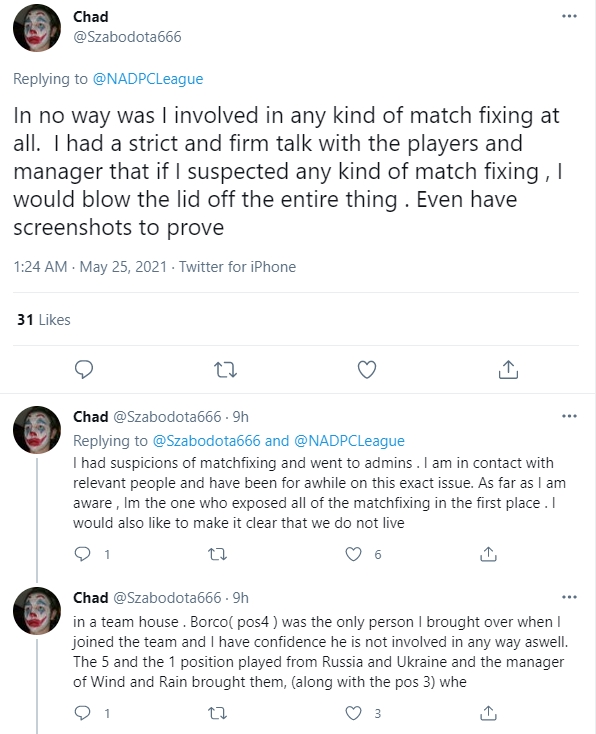Open @NADPCLeague link in main tweet header
The height and width of the screenshot is (734, 596).
(x=148, y=79)
